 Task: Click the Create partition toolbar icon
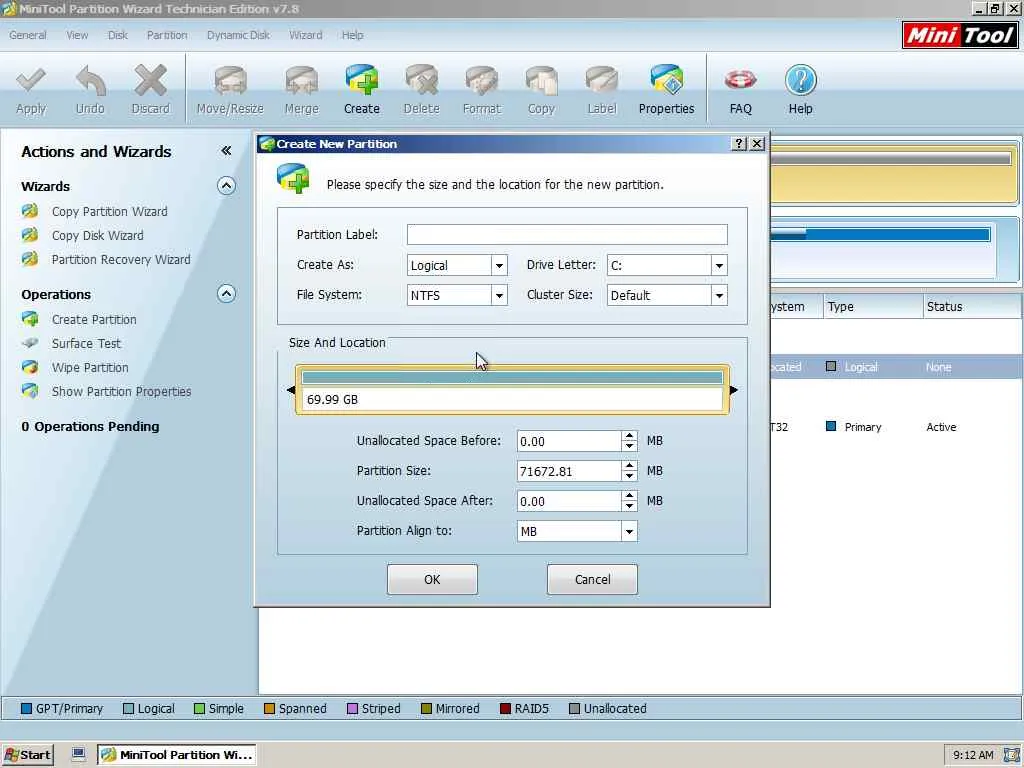362,81
